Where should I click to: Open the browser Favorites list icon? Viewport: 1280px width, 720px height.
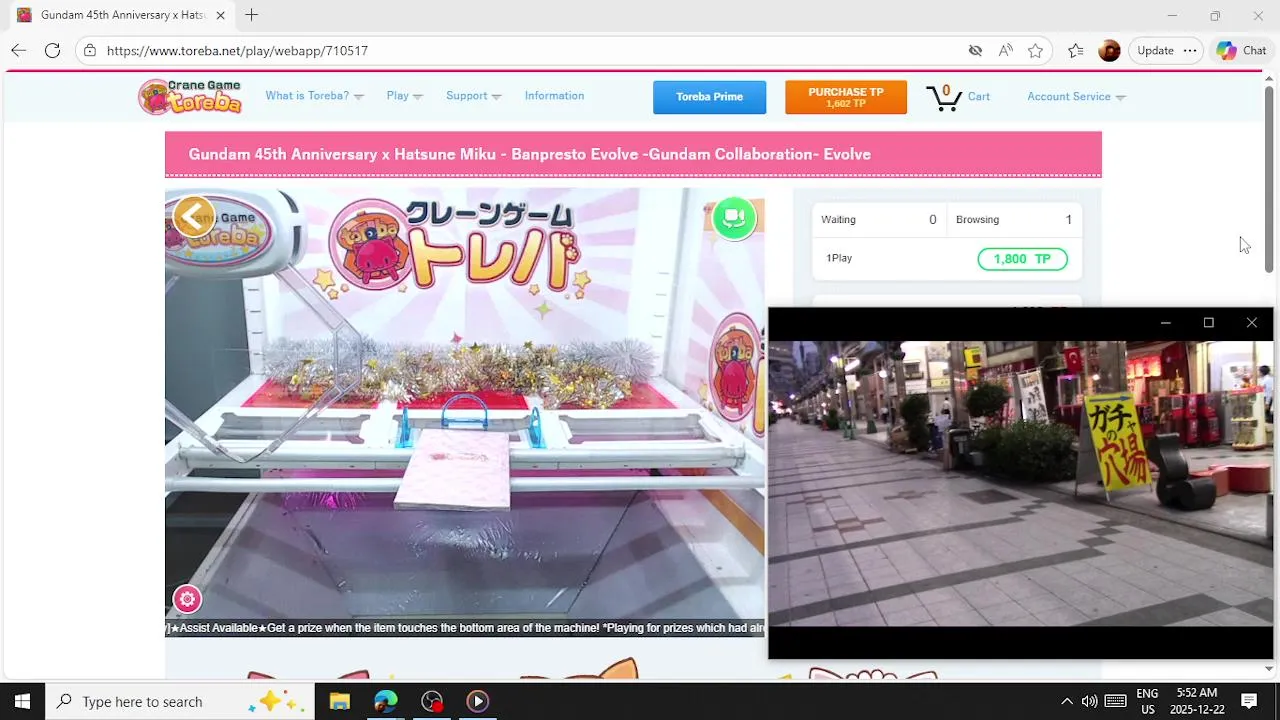click(x=1075, y=50)
